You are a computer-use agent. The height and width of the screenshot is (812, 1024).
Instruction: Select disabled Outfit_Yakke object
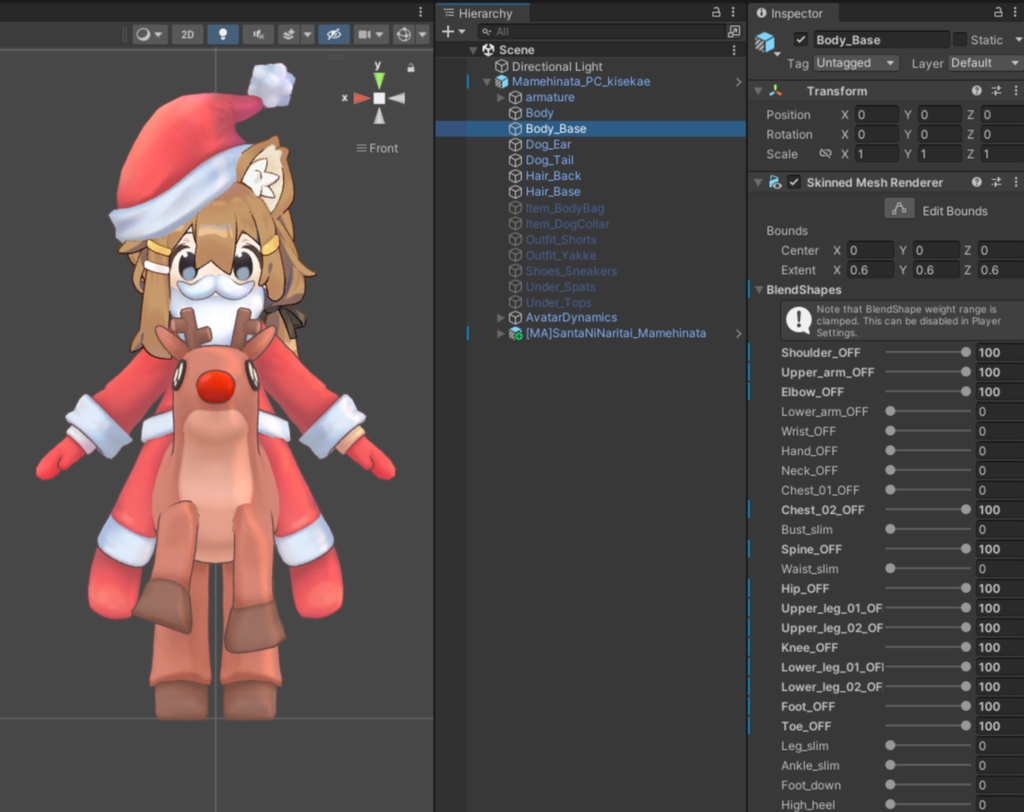click(x=560, y=255)
